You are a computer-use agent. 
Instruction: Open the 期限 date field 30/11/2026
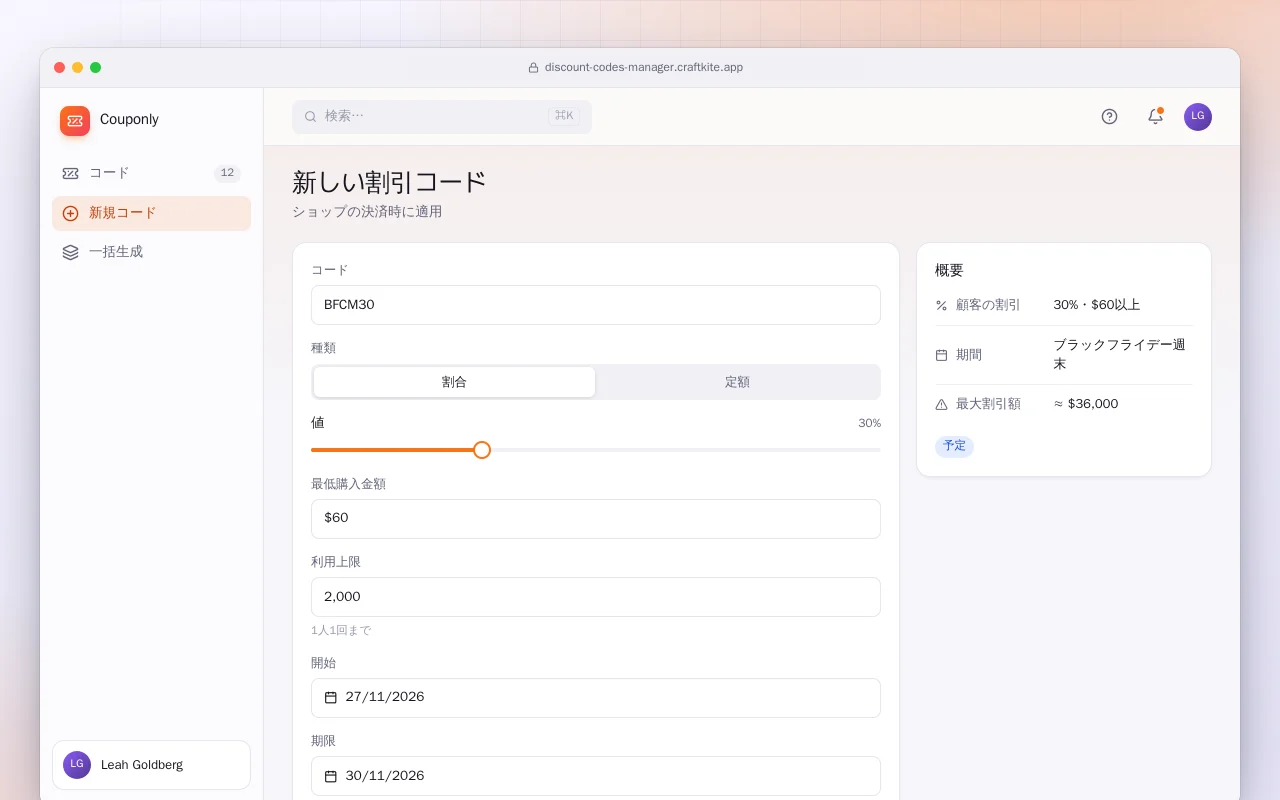pos(596,776)
